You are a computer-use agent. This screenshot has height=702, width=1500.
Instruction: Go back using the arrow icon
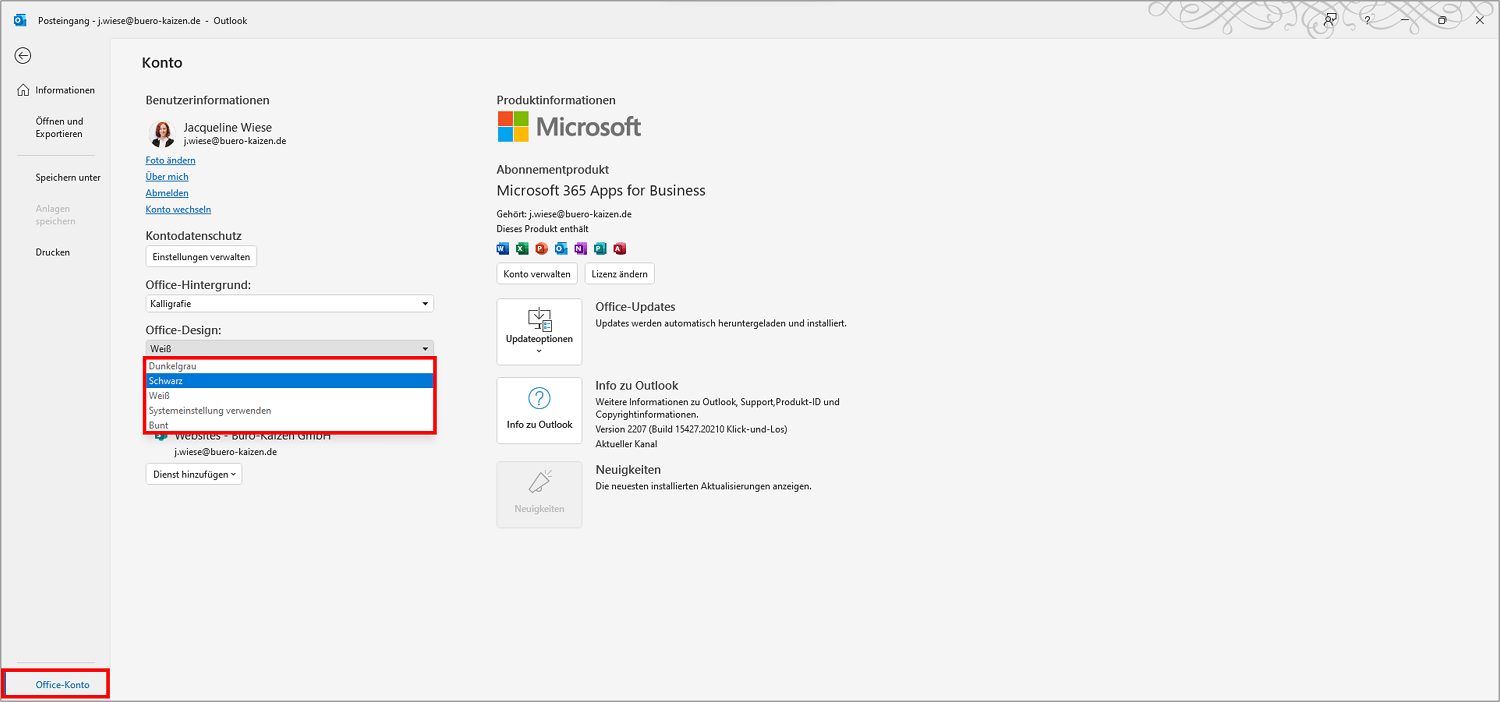[x=22, y=56]
